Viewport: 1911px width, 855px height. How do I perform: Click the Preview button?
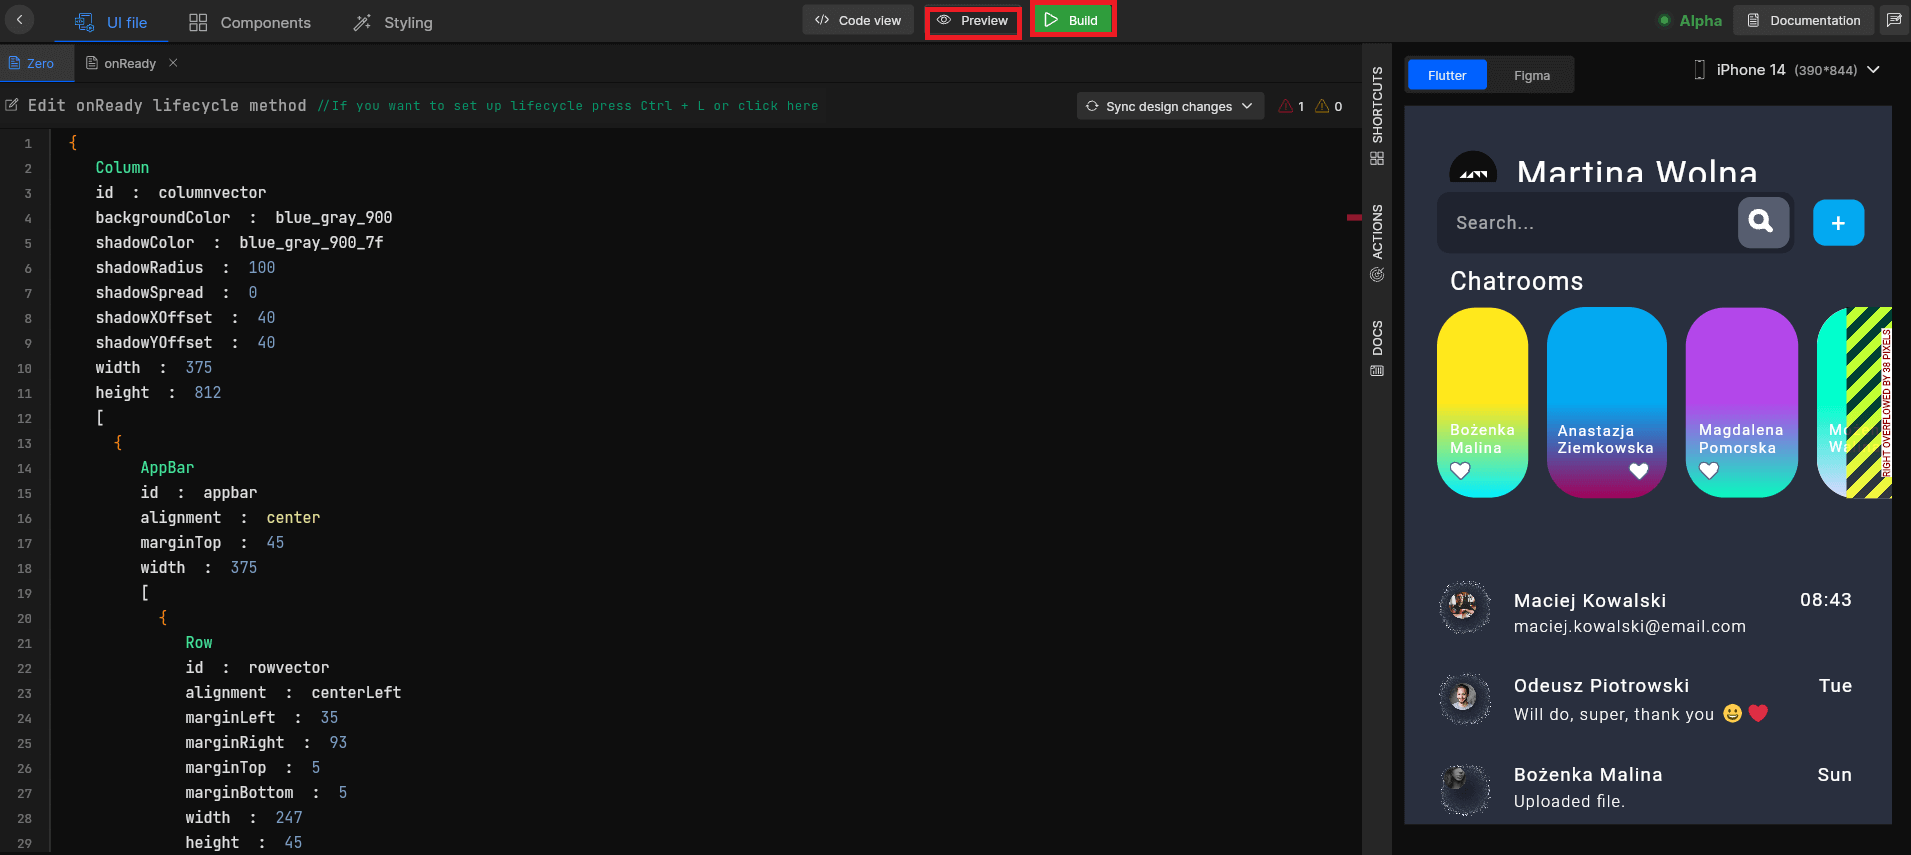[973, 21]
